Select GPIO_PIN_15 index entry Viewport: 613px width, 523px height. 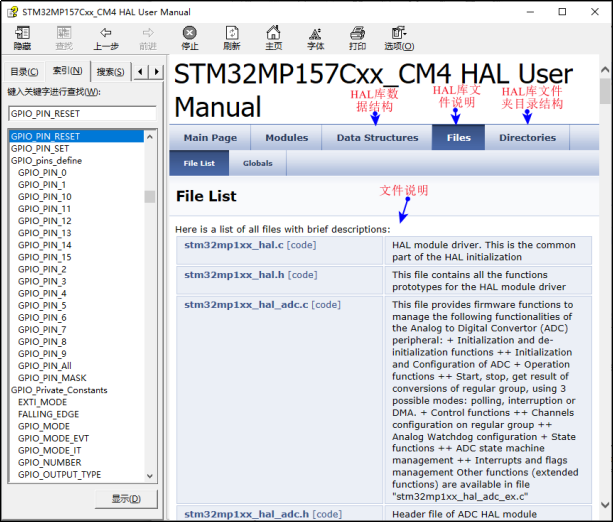pos(45,258)
